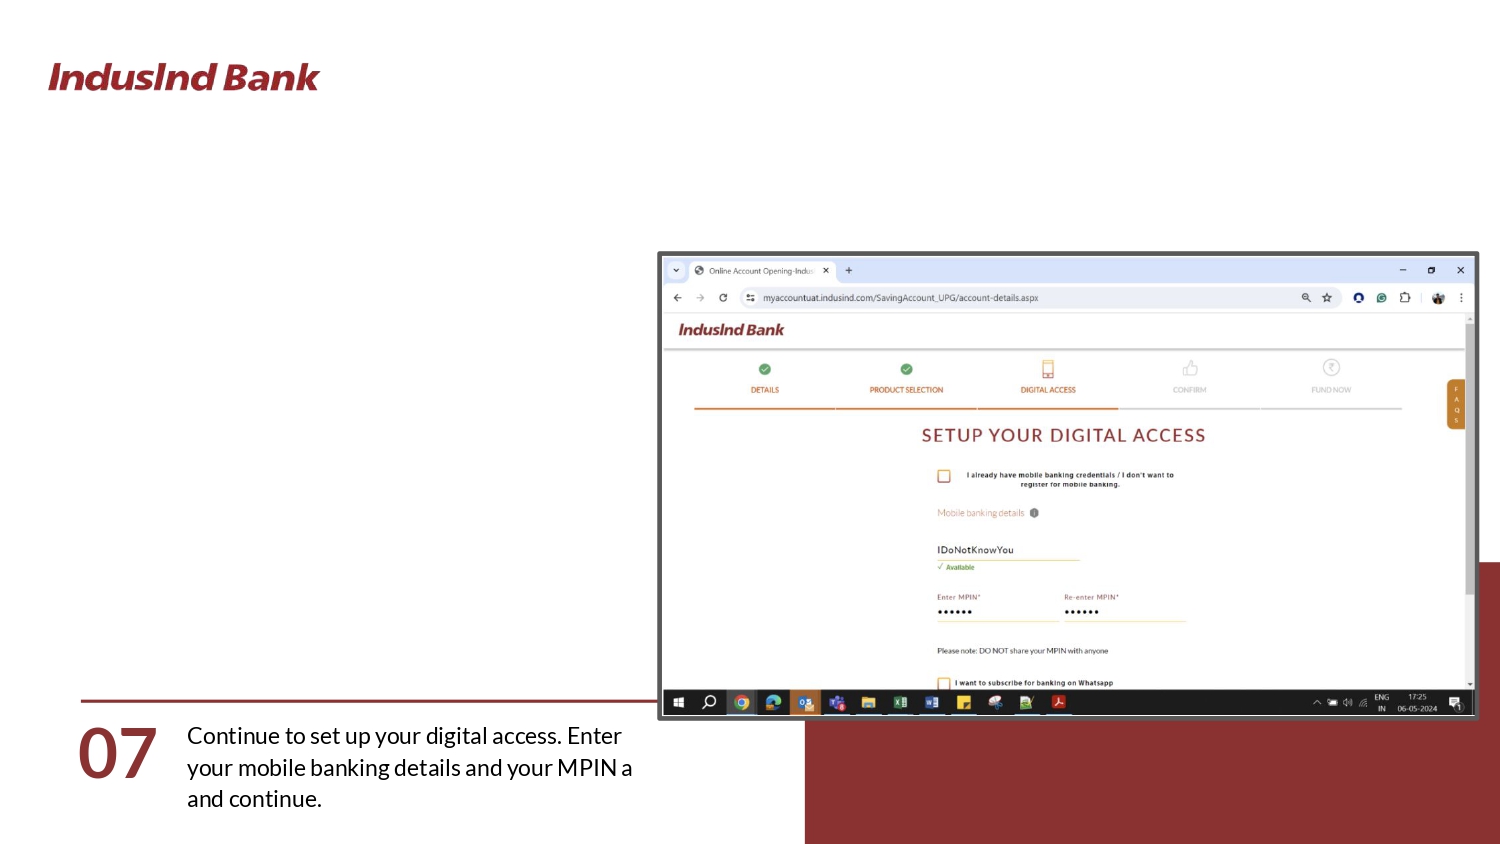Viewport: 1500px width, 844px height.
Task: Open the Windows notification center icon
Action: click(1456, 703)
